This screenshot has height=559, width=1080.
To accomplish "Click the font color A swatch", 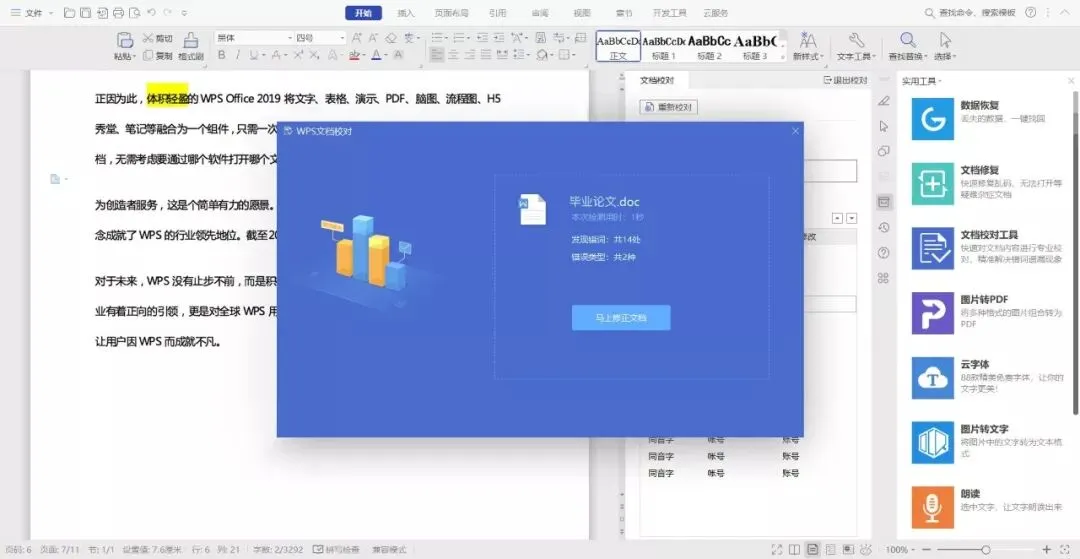I will click(x=376, y=55).
